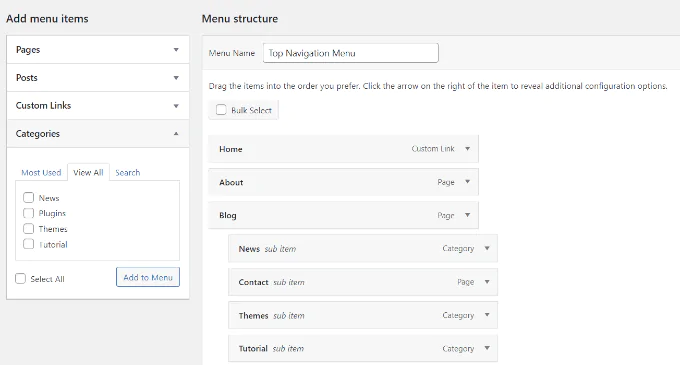Check the Tutorial category checkbox
The width and height of the screenshot is (680, 365).
click(x=29, y=244)
